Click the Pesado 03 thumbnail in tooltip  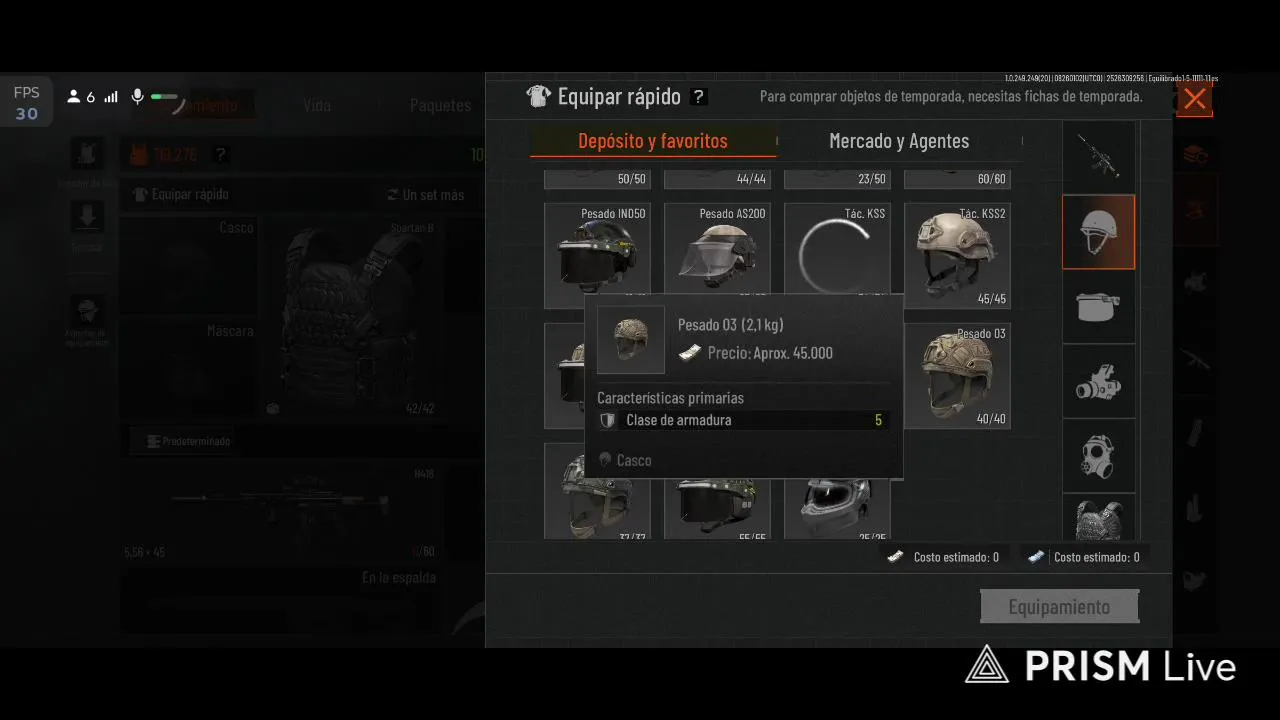click(631, 340)
